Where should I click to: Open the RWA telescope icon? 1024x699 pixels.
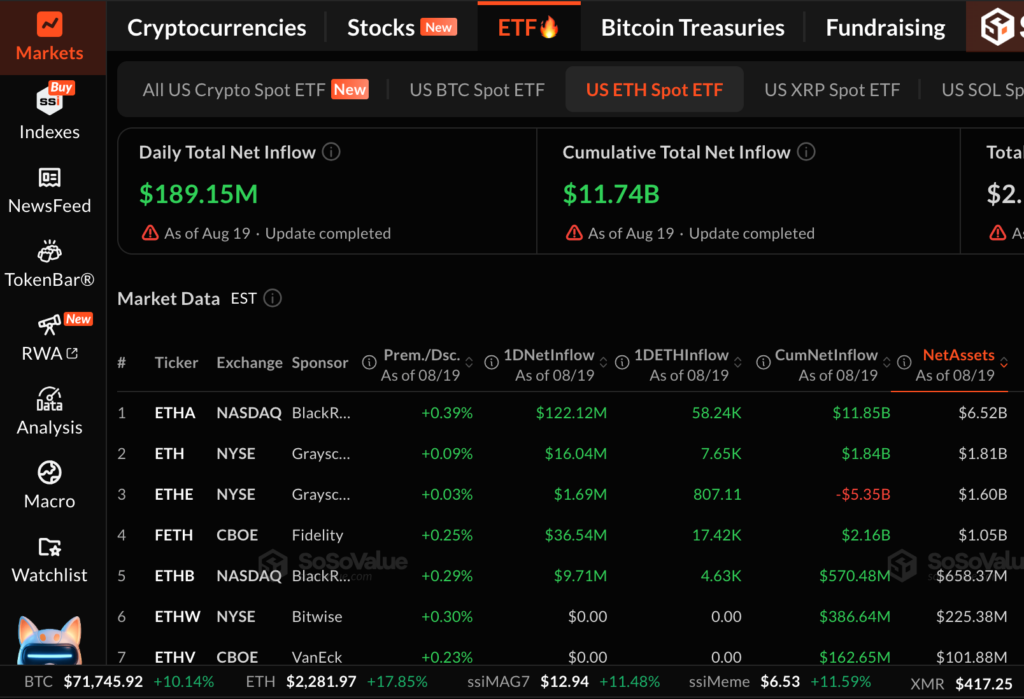pos(50,324)
